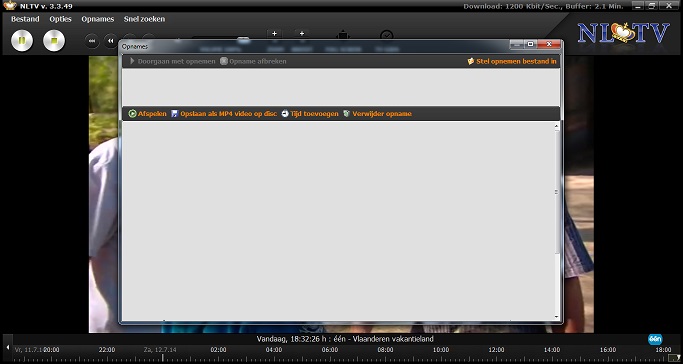The width and height of the screenshot is (683, 364).
Task: Open the Bestand menu
Action: click(25, 19)
